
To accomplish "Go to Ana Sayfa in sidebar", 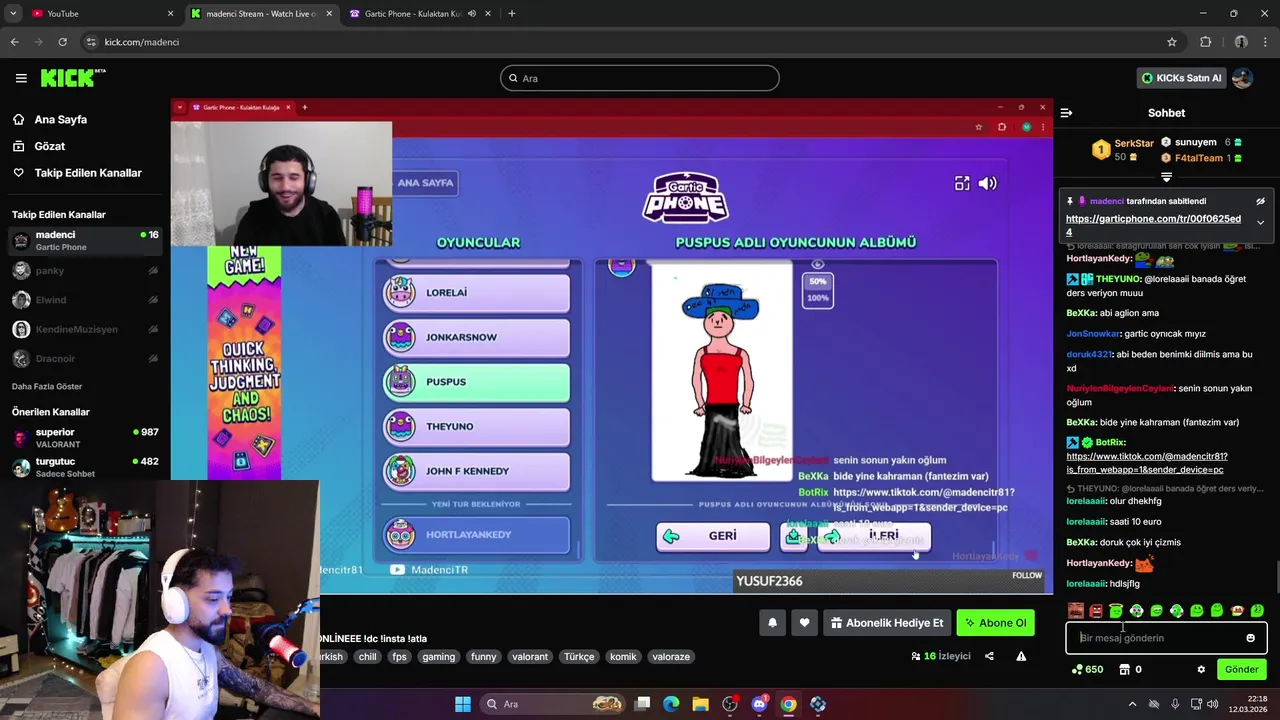I will [60, 119].
